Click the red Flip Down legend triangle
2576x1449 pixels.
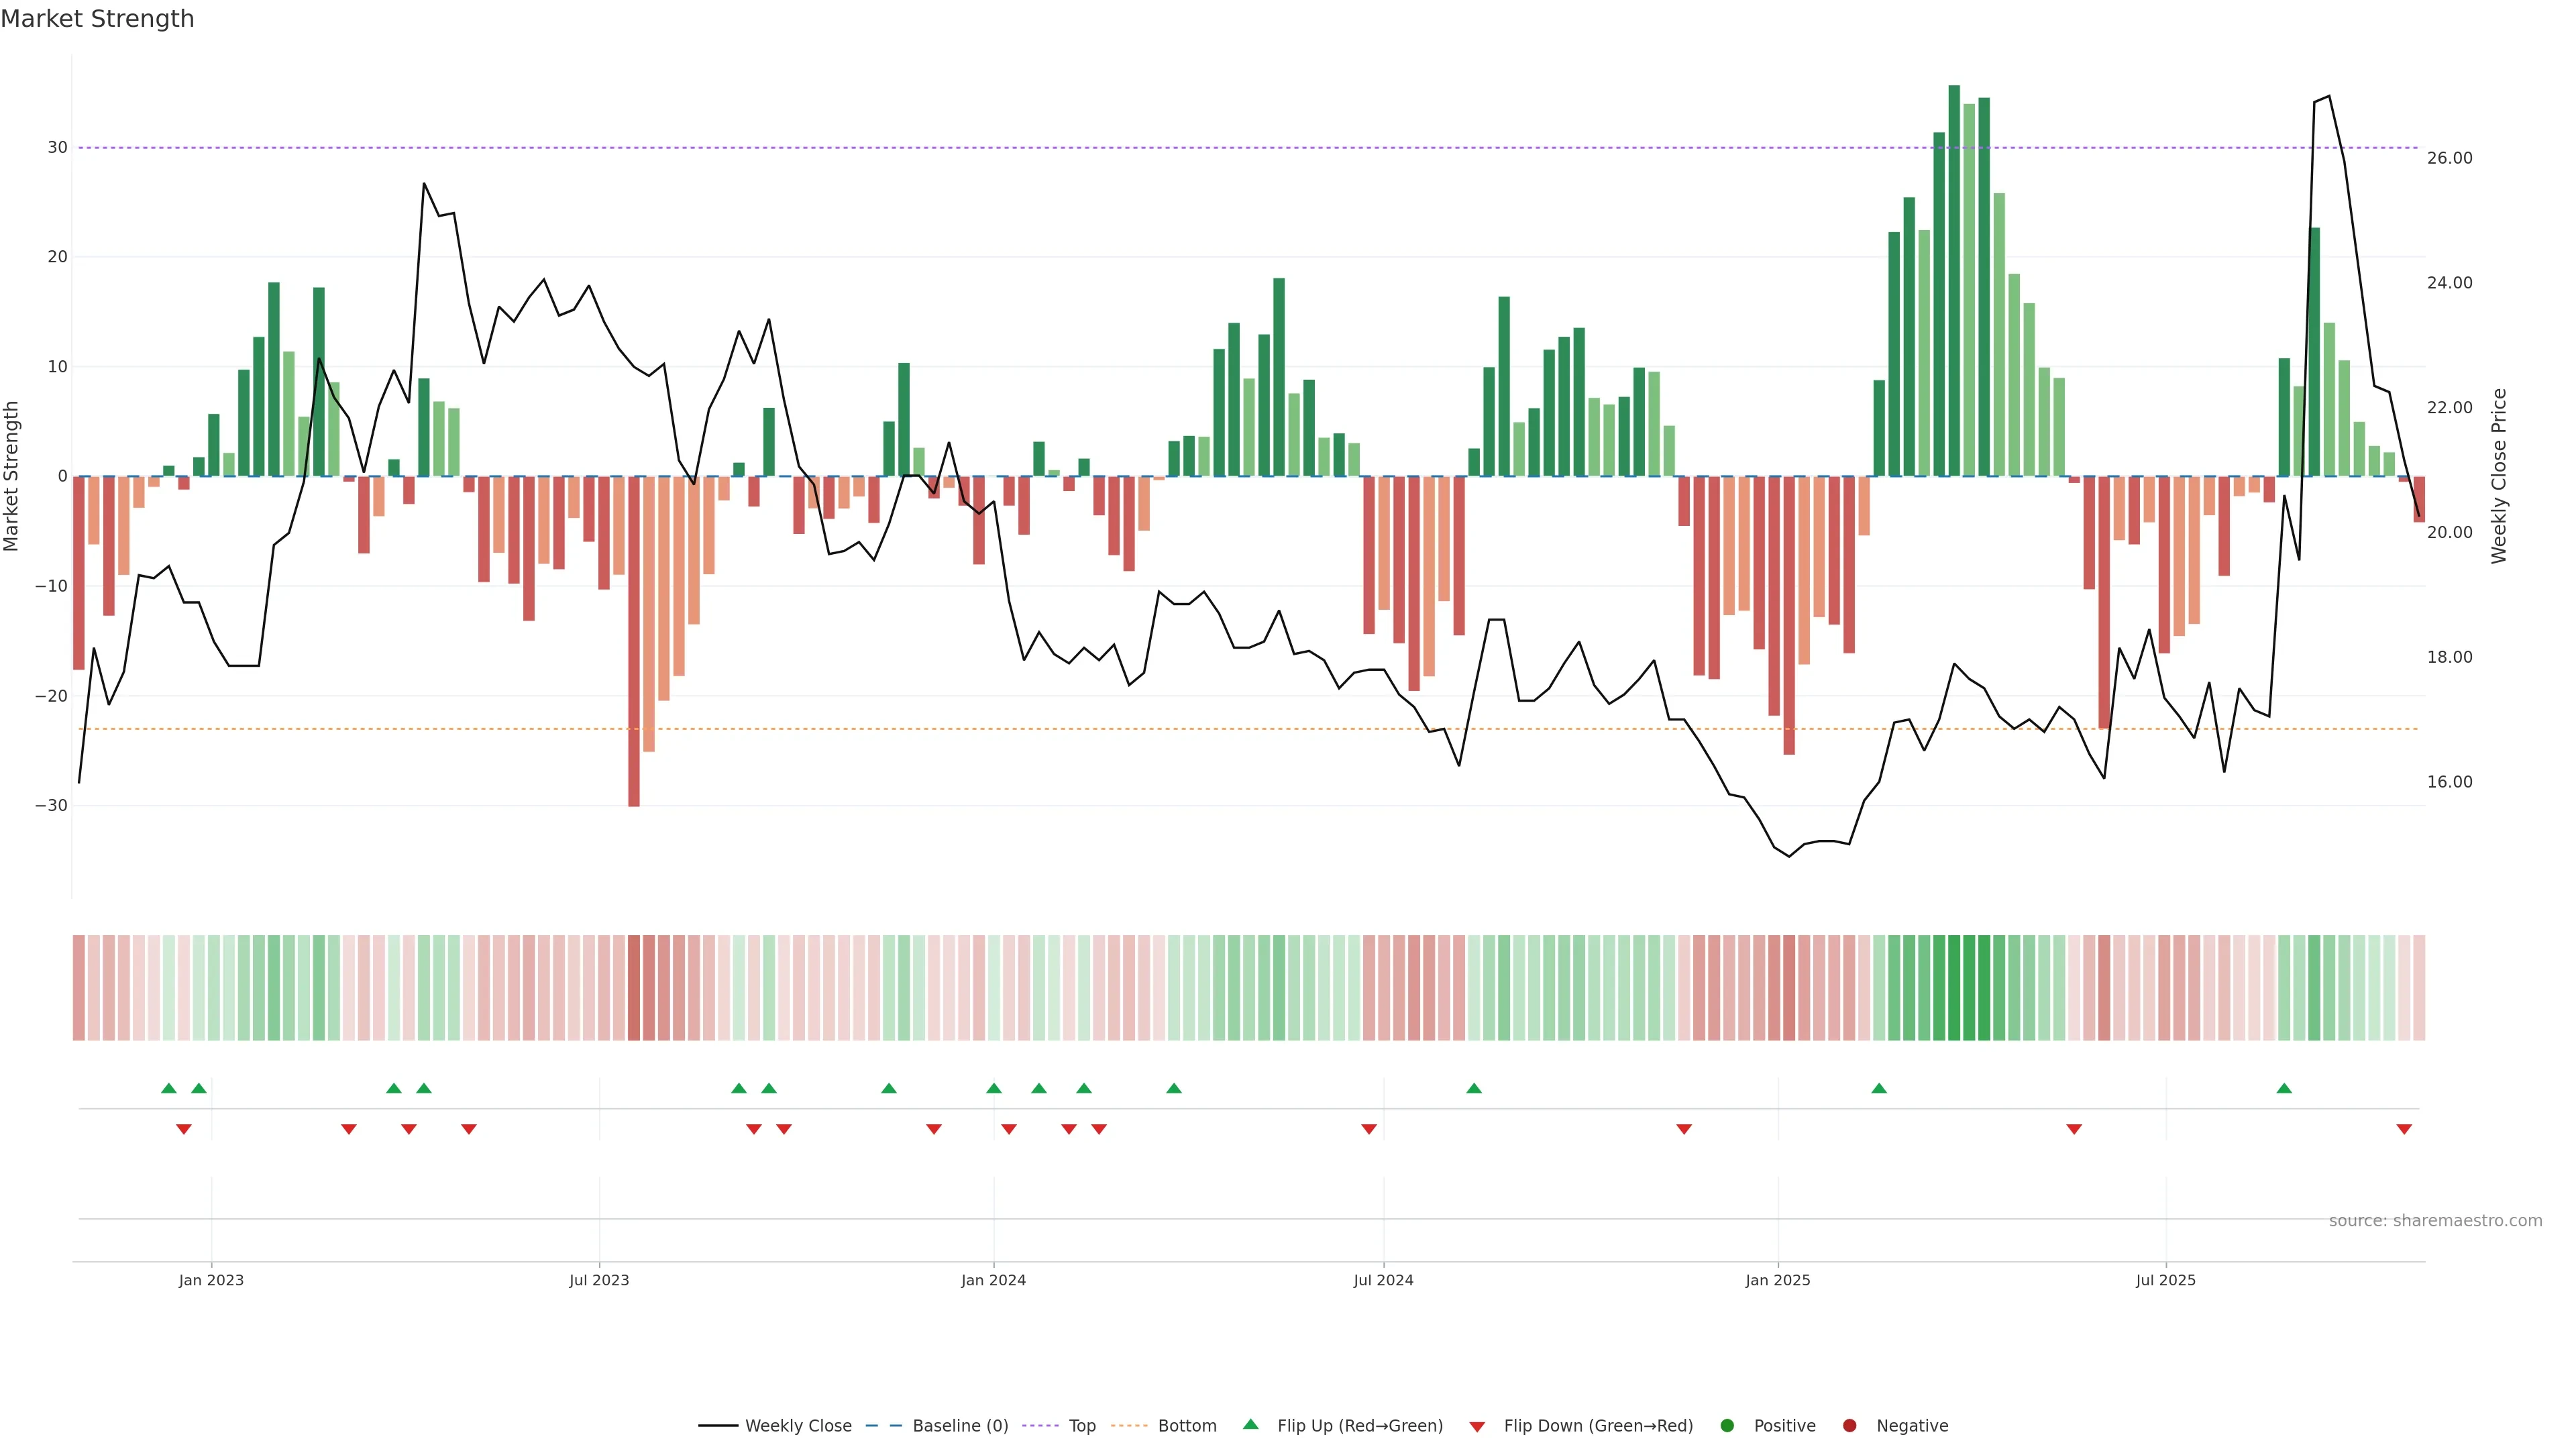1477,1427
